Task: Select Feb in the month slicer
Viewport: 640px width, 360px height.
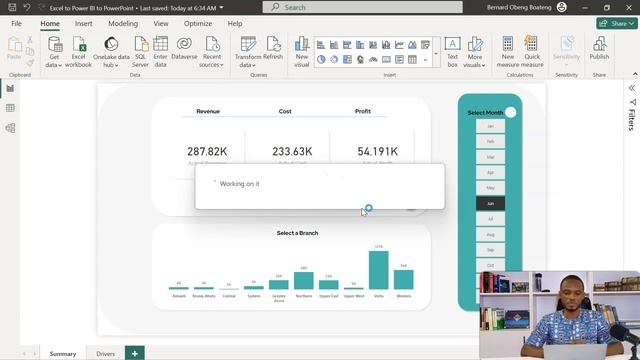Action: click(x=490, y=142)
